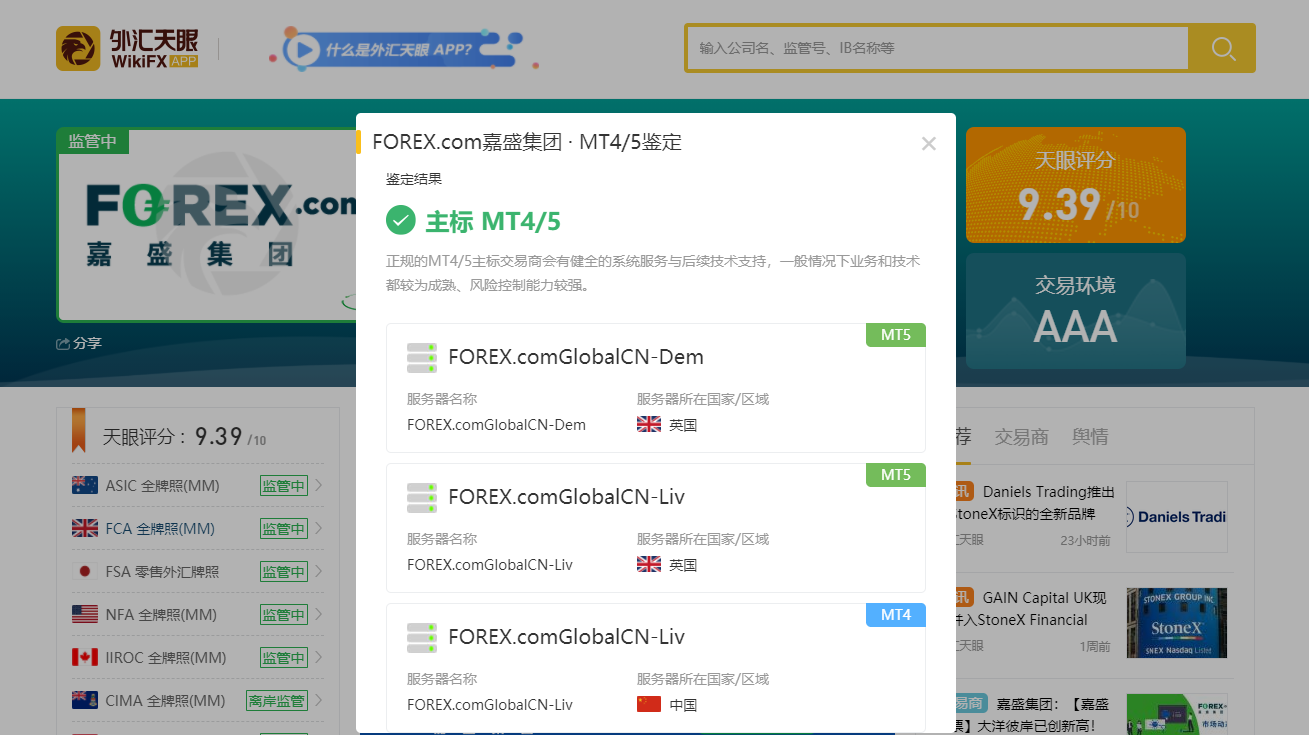Click China flag in the MT4 server card
This screenshot has height=735, width=1309.
[x=649, y=704]
